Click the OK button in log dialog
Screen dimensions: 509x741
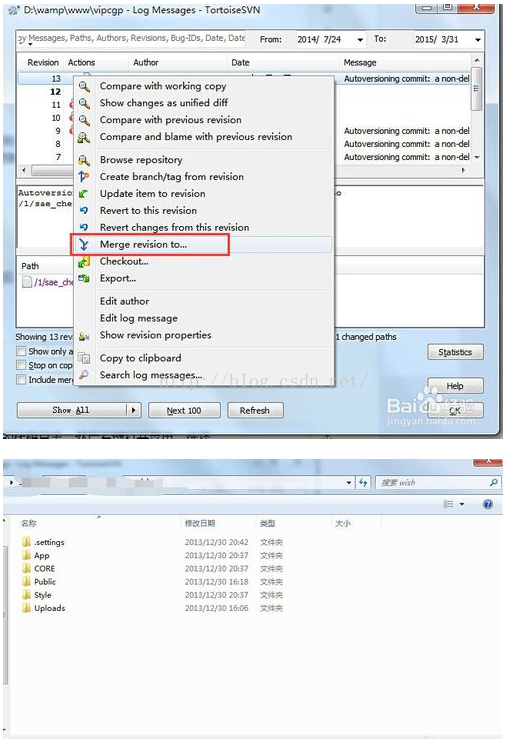pyautogui.click(x=455, y=410)
